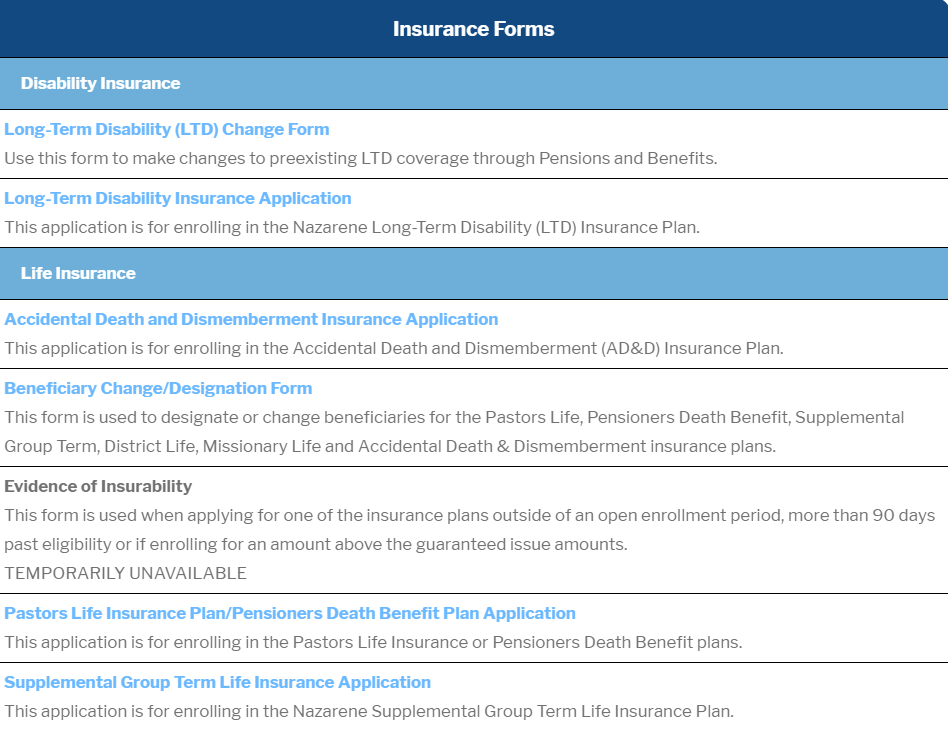Click the TEMPORARILY UNAVAILABLE notice text

pos(125,573)
